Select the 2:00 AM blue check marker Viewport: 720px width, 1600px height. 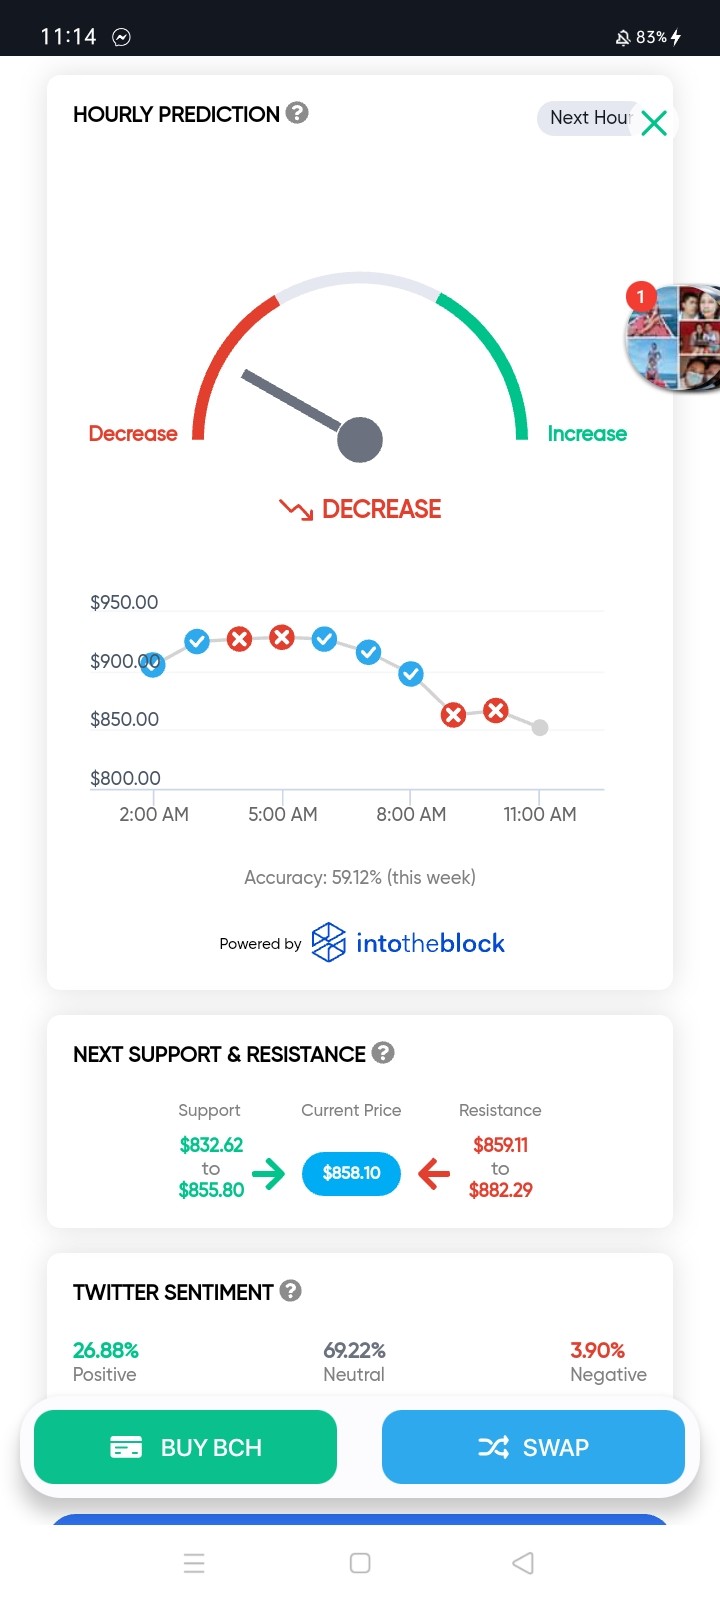152,664
